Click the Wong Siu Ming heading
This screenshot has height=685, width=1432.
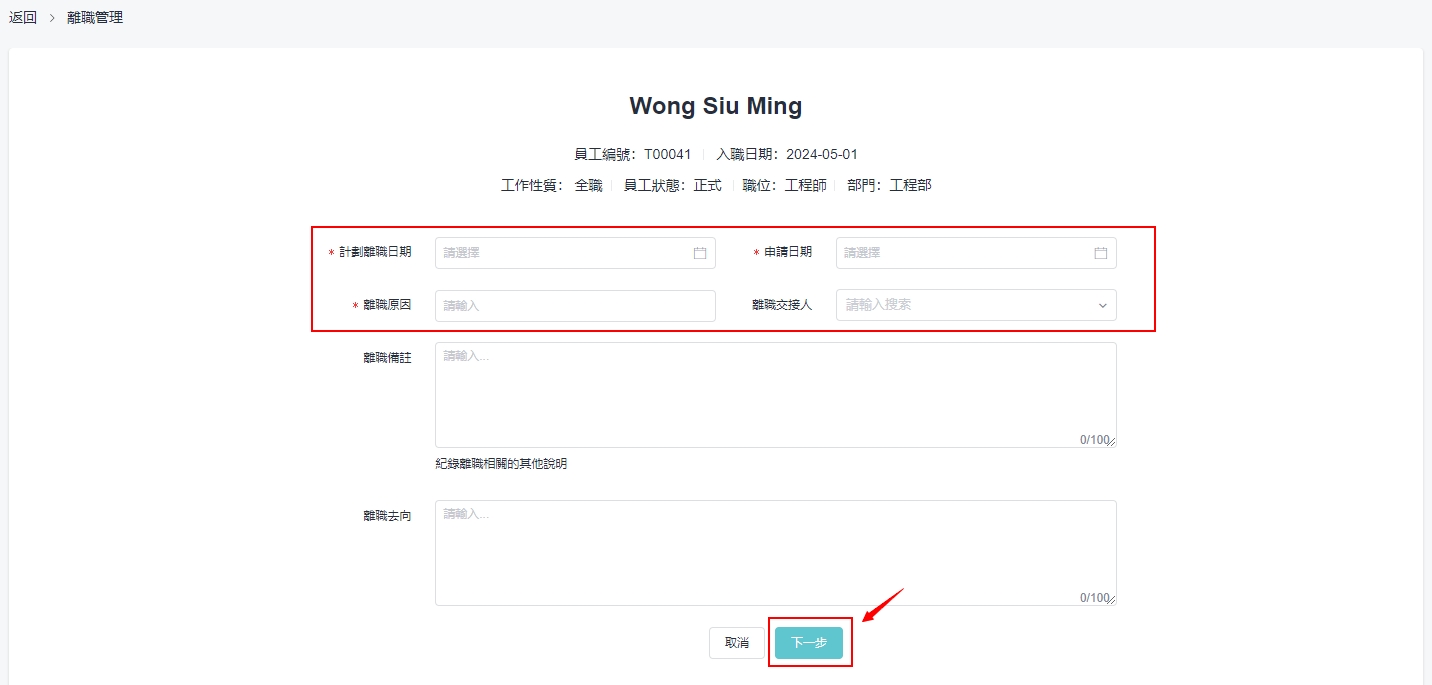click(x=716, y=106)
